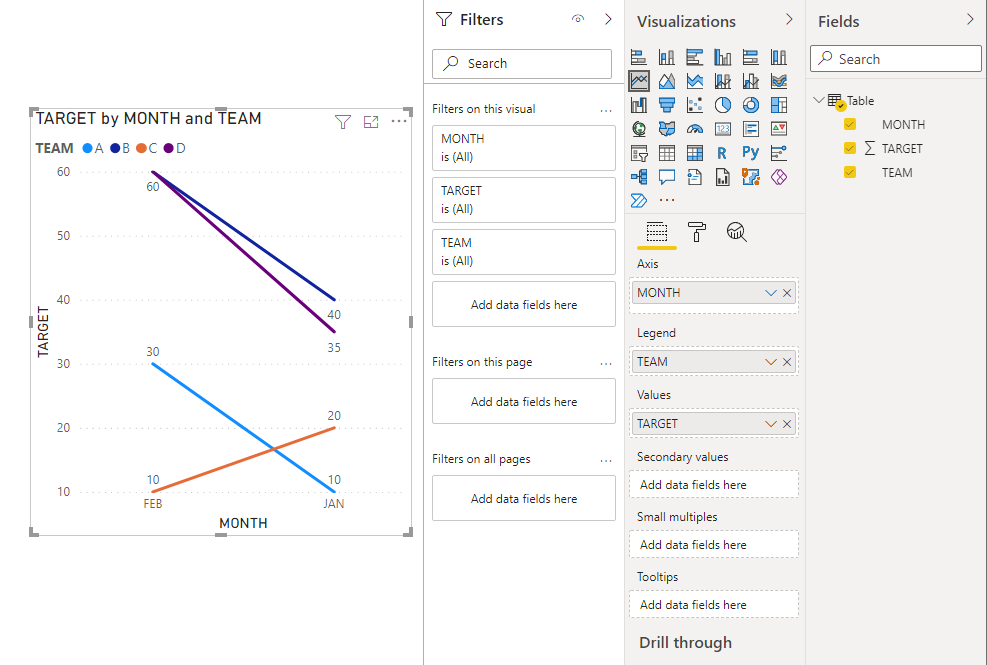Select the globe map visualization
This screenshot has height=665, width=987.
pos(639,128)
